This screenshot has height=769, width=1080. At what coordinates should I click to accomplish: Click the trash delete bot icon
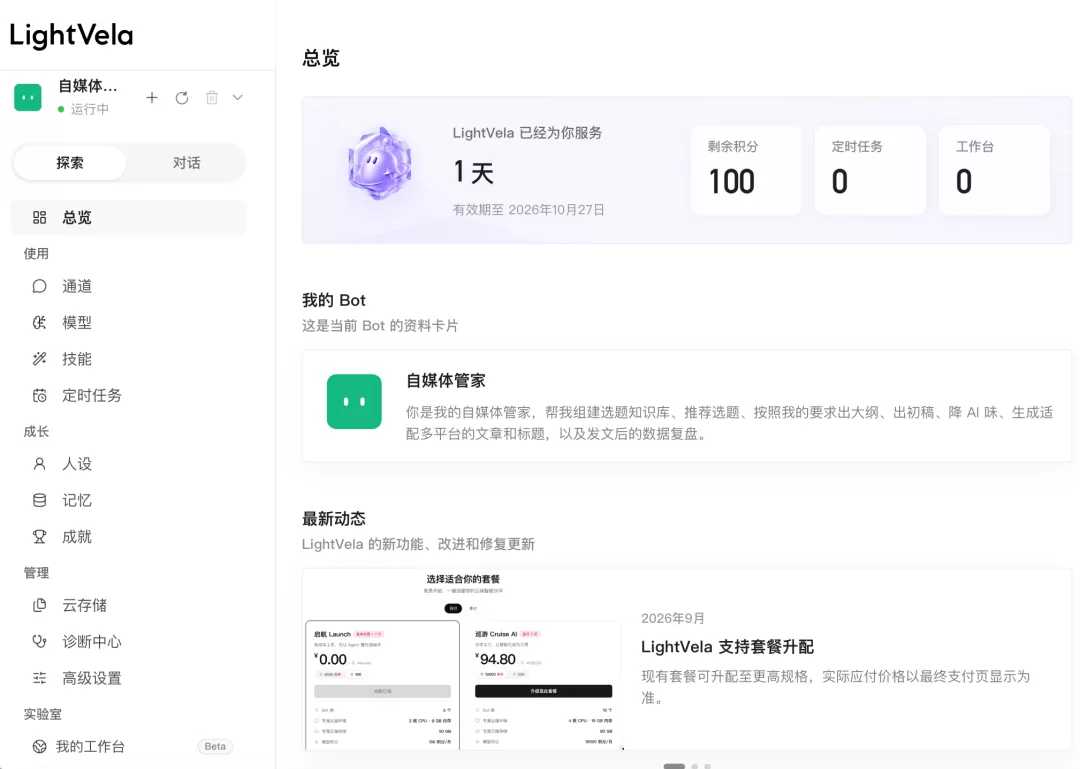(x=211, y=98)
